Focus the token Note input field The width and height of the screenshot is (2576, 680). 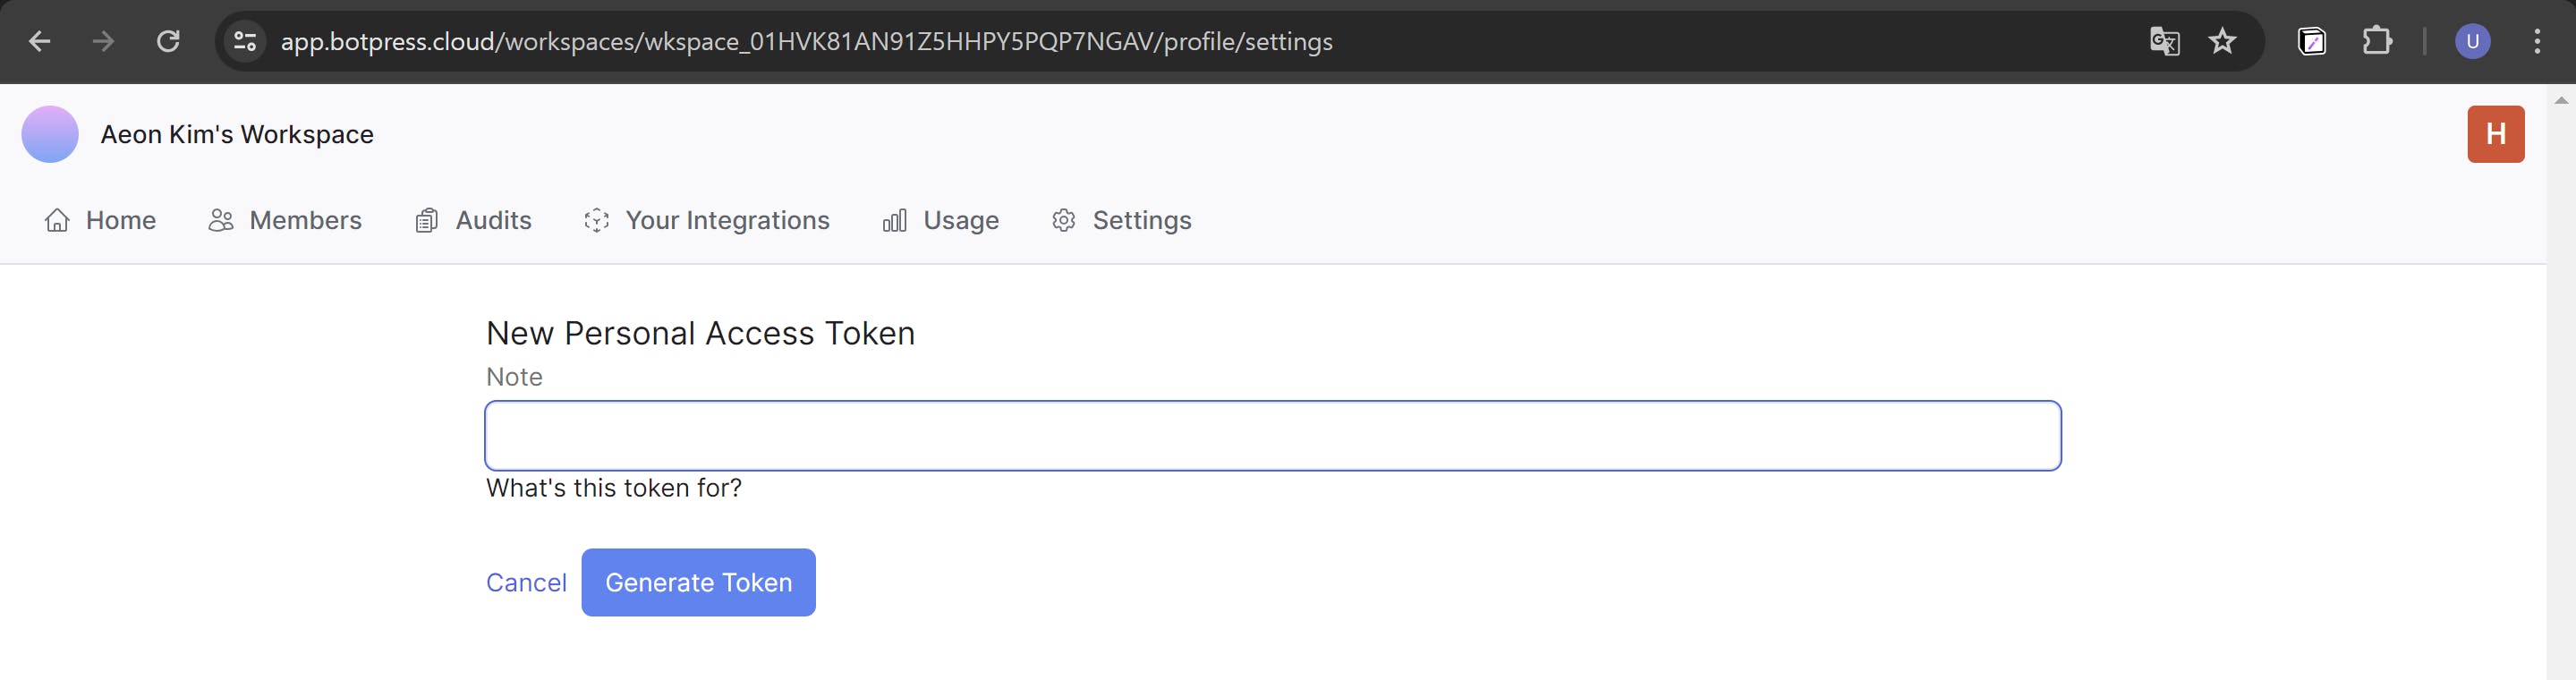1272,436
